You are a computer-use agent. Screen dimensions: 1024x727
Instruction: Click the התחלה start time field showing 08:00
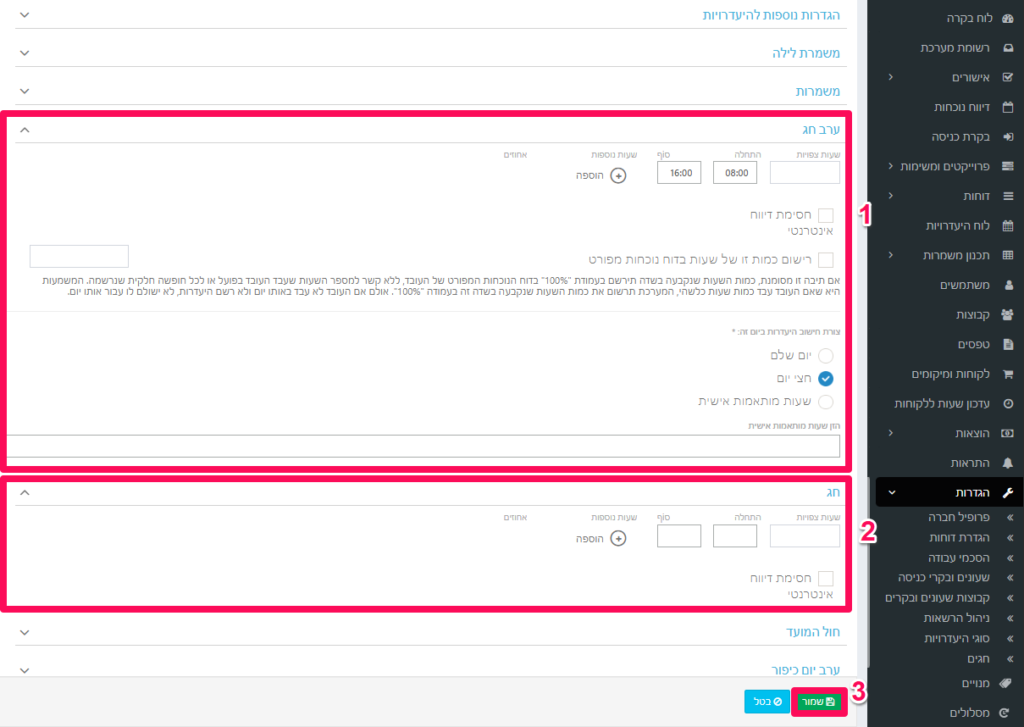[735, 173]
